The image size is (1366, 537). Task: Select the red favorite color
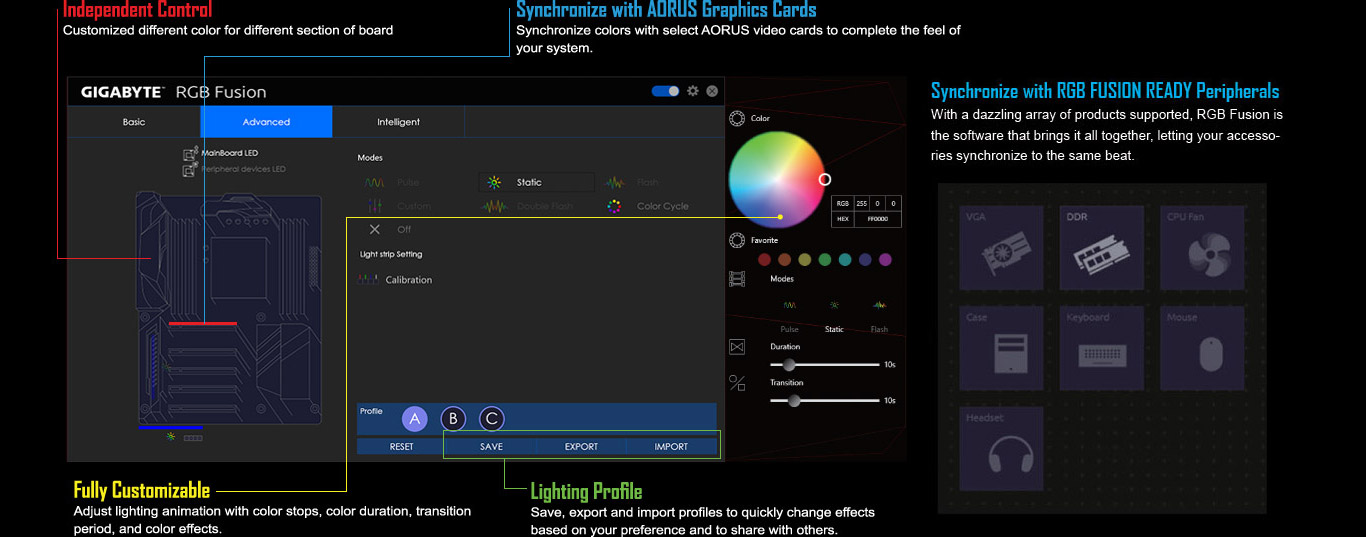tap(764, 260)
